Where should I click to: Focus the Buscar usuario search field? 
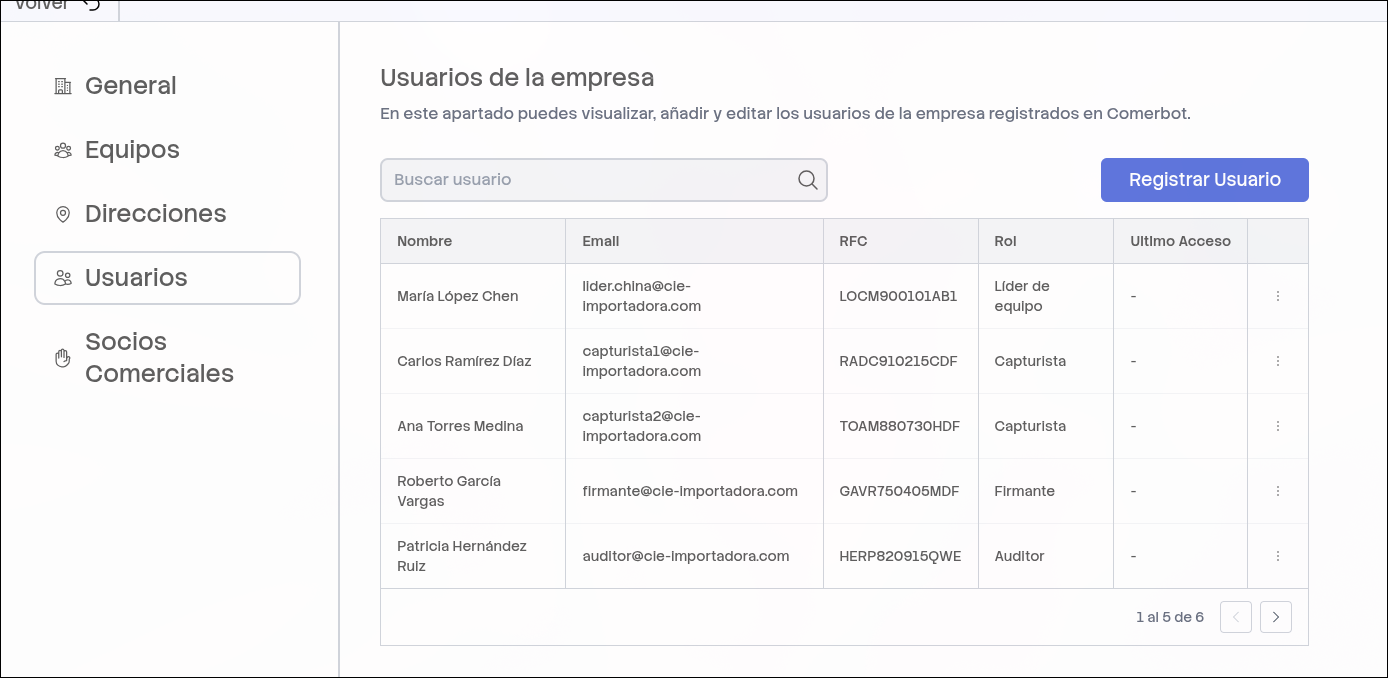pyautogui.click(x=604, y=180)
